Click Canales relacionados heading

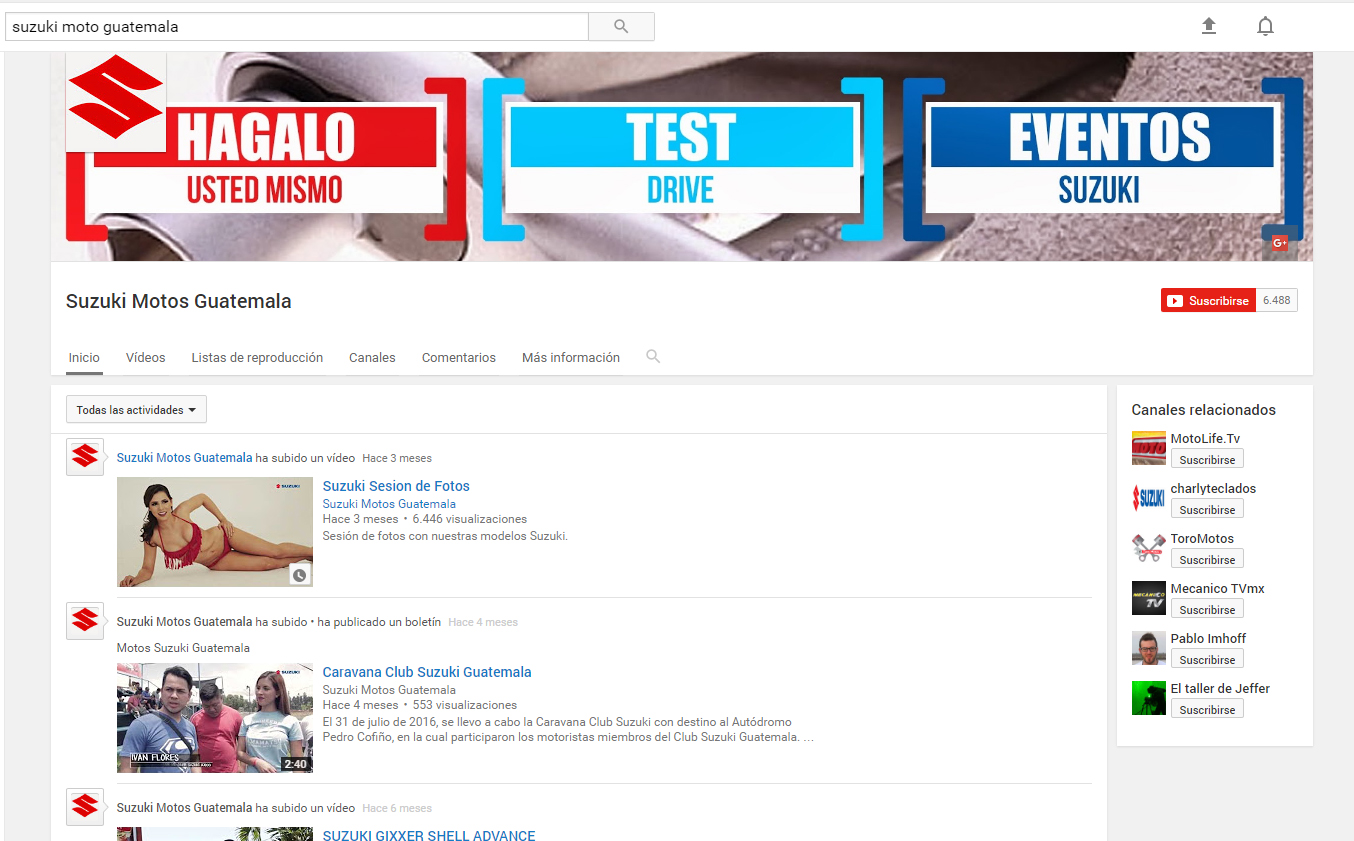tap(1203, 410)
